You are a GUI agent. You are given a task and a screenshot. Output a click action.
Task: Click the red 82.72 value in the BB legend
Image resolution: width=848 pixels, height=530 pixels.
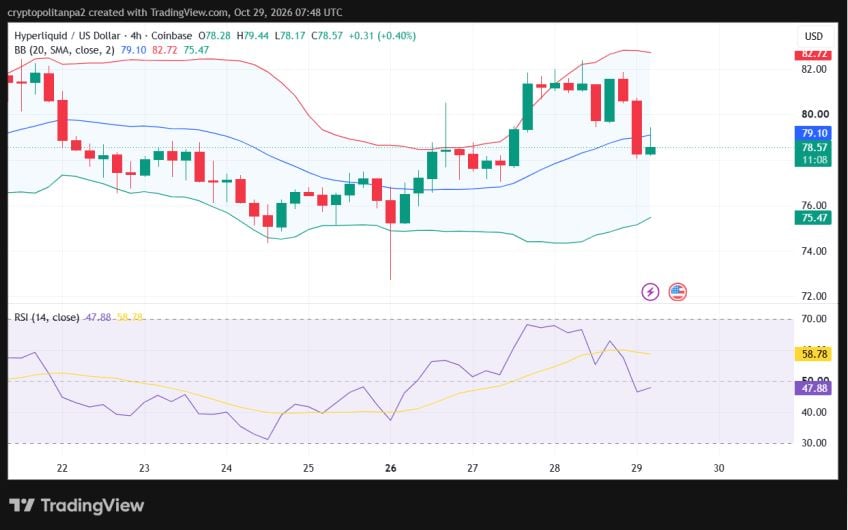pyautogui.click(x=164, y=50)
